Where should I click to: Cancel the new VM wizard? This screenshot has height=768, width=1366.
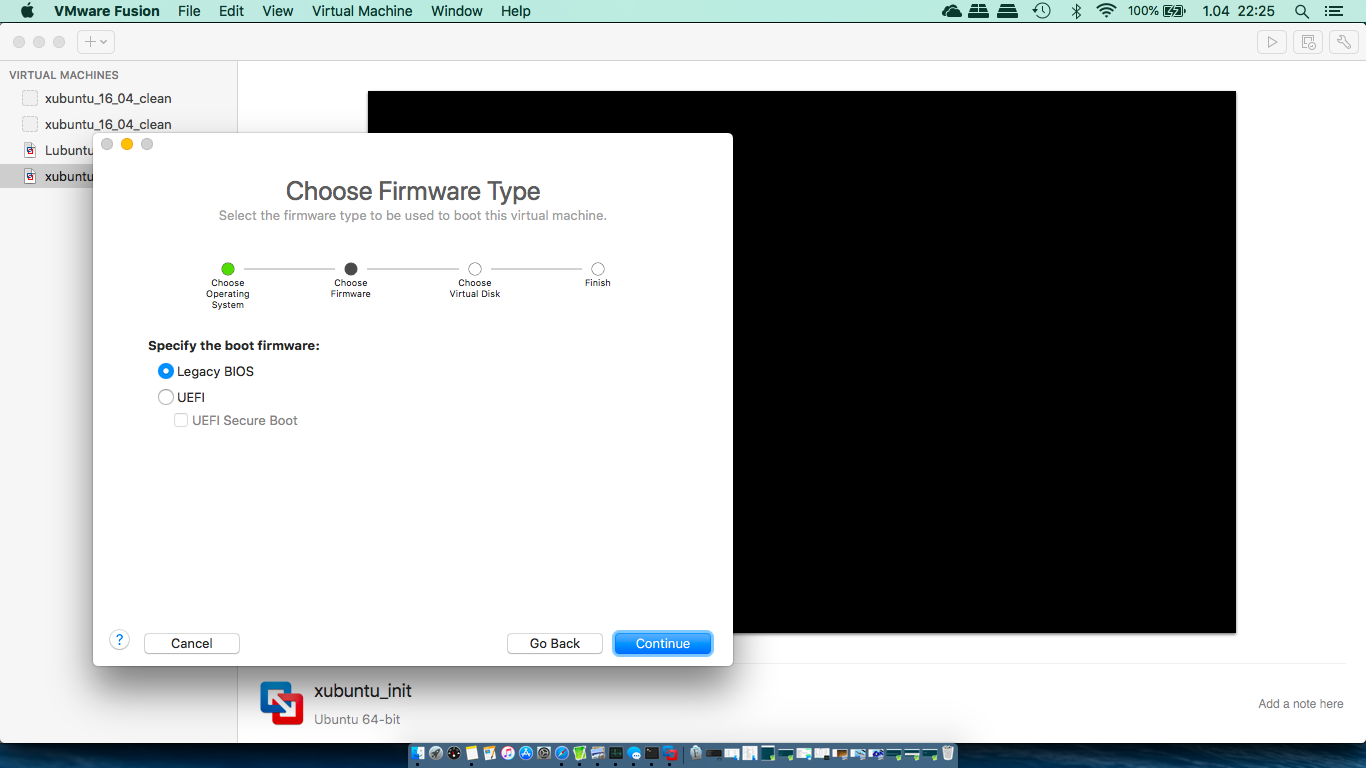(192, 643)
